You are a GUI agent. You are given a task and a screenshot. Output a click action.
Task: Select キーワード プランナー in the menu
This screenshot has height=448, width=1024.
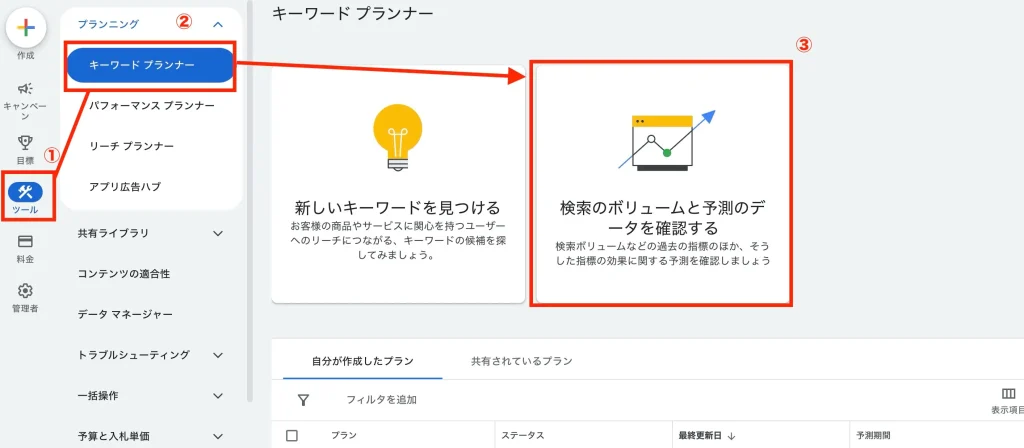[x=151, y=65]
